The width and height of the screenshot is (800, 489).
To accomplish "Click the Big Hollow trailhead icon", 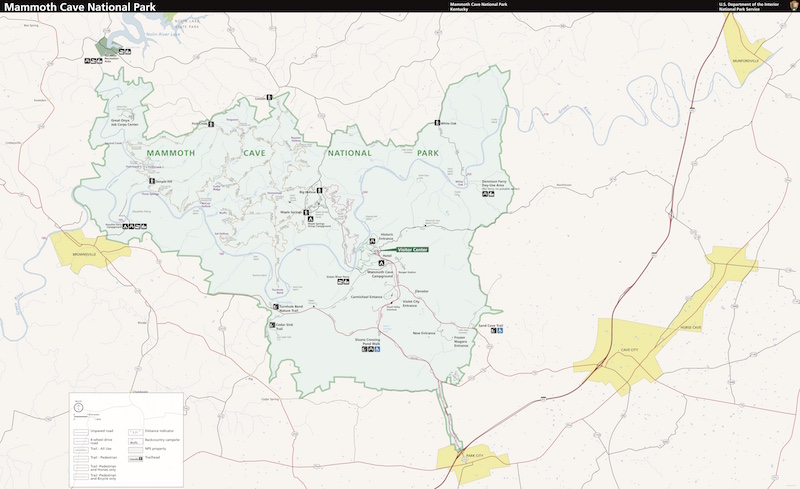I will click(319, 190).
